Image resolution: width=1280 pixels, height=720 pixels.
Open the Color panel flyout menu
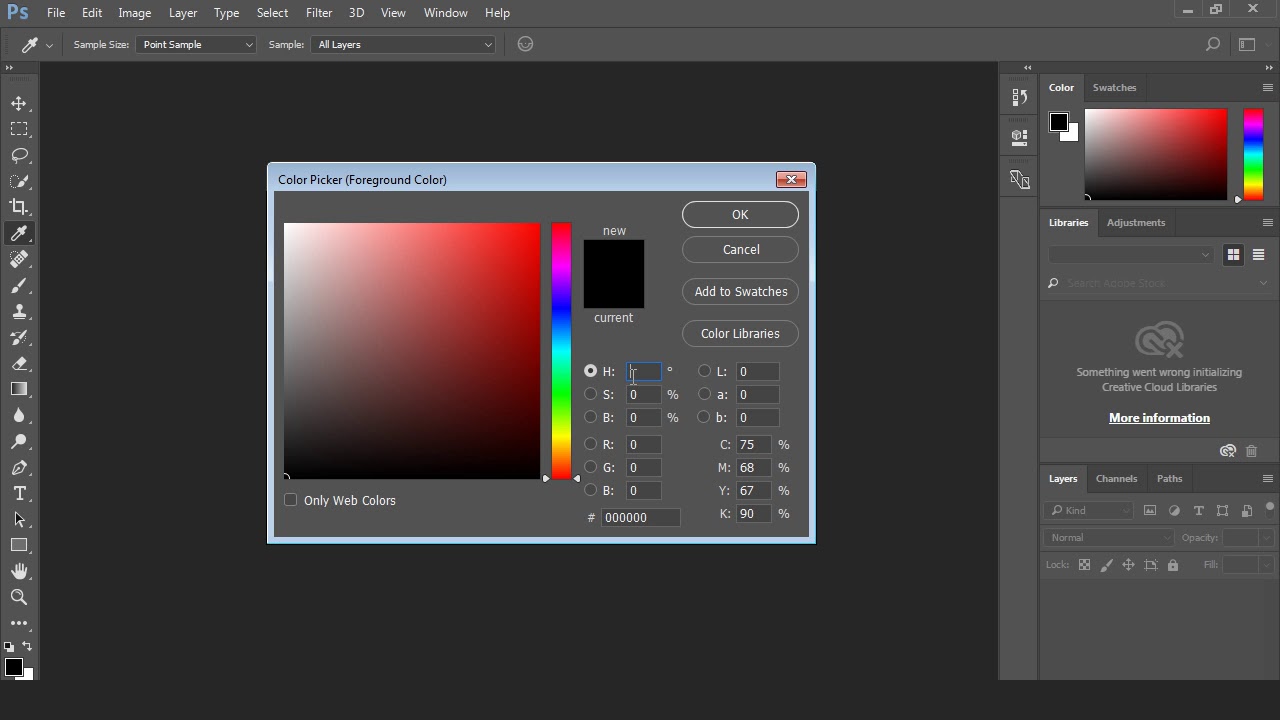point(1267,88)
